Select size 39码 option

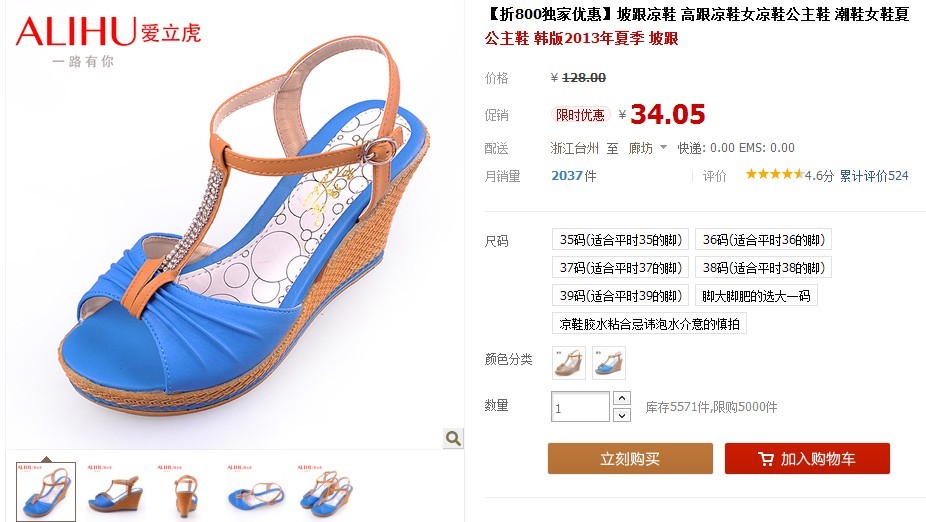click(620, 295)
